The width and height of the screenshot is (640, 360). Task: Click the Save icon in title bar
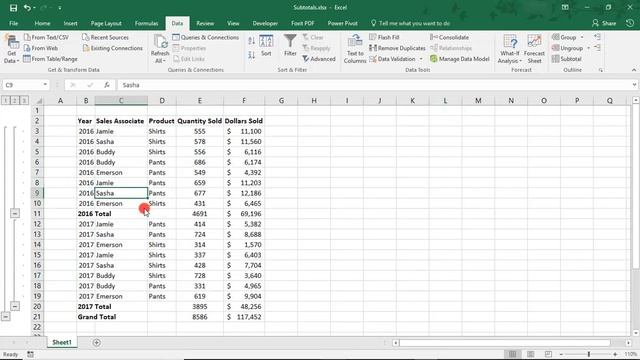click(13, 8)
